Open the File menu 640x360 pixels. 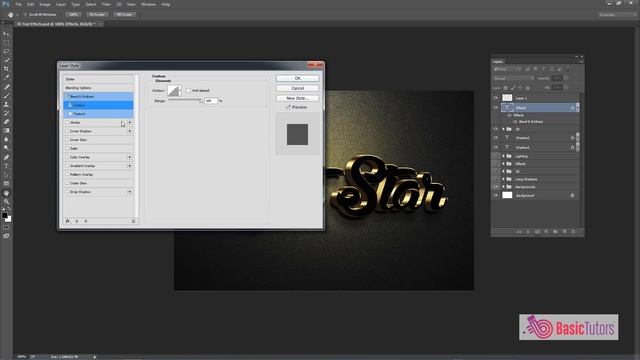[x=18, y=4]
